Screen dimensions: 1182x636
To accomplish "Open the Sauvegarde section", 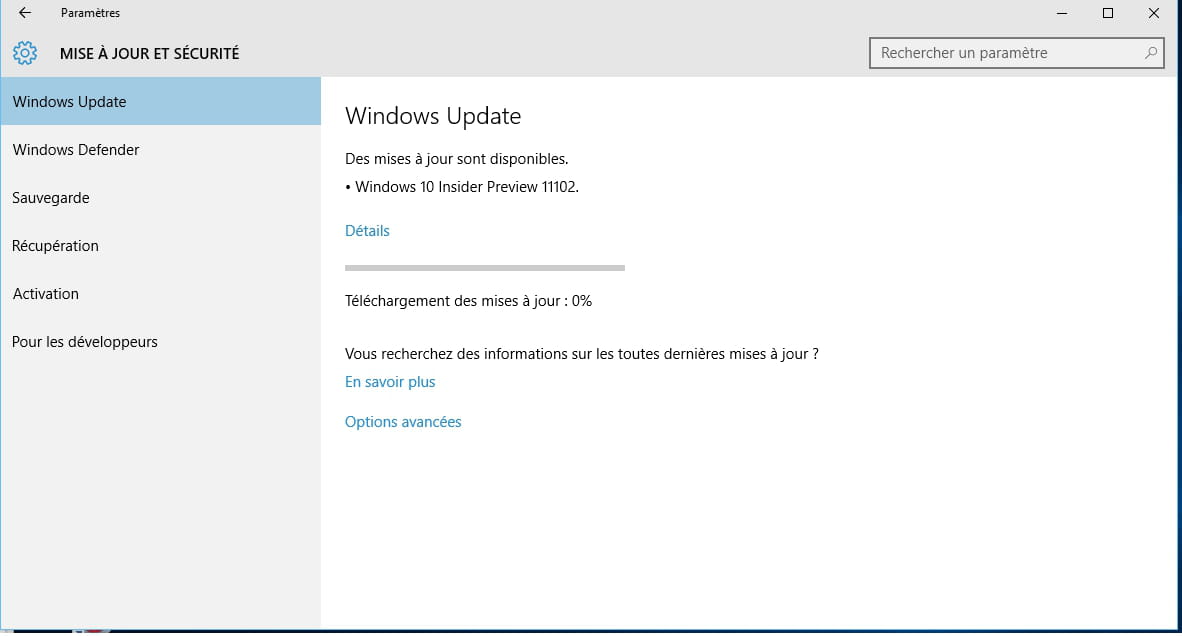I will (x=161, y=198).
